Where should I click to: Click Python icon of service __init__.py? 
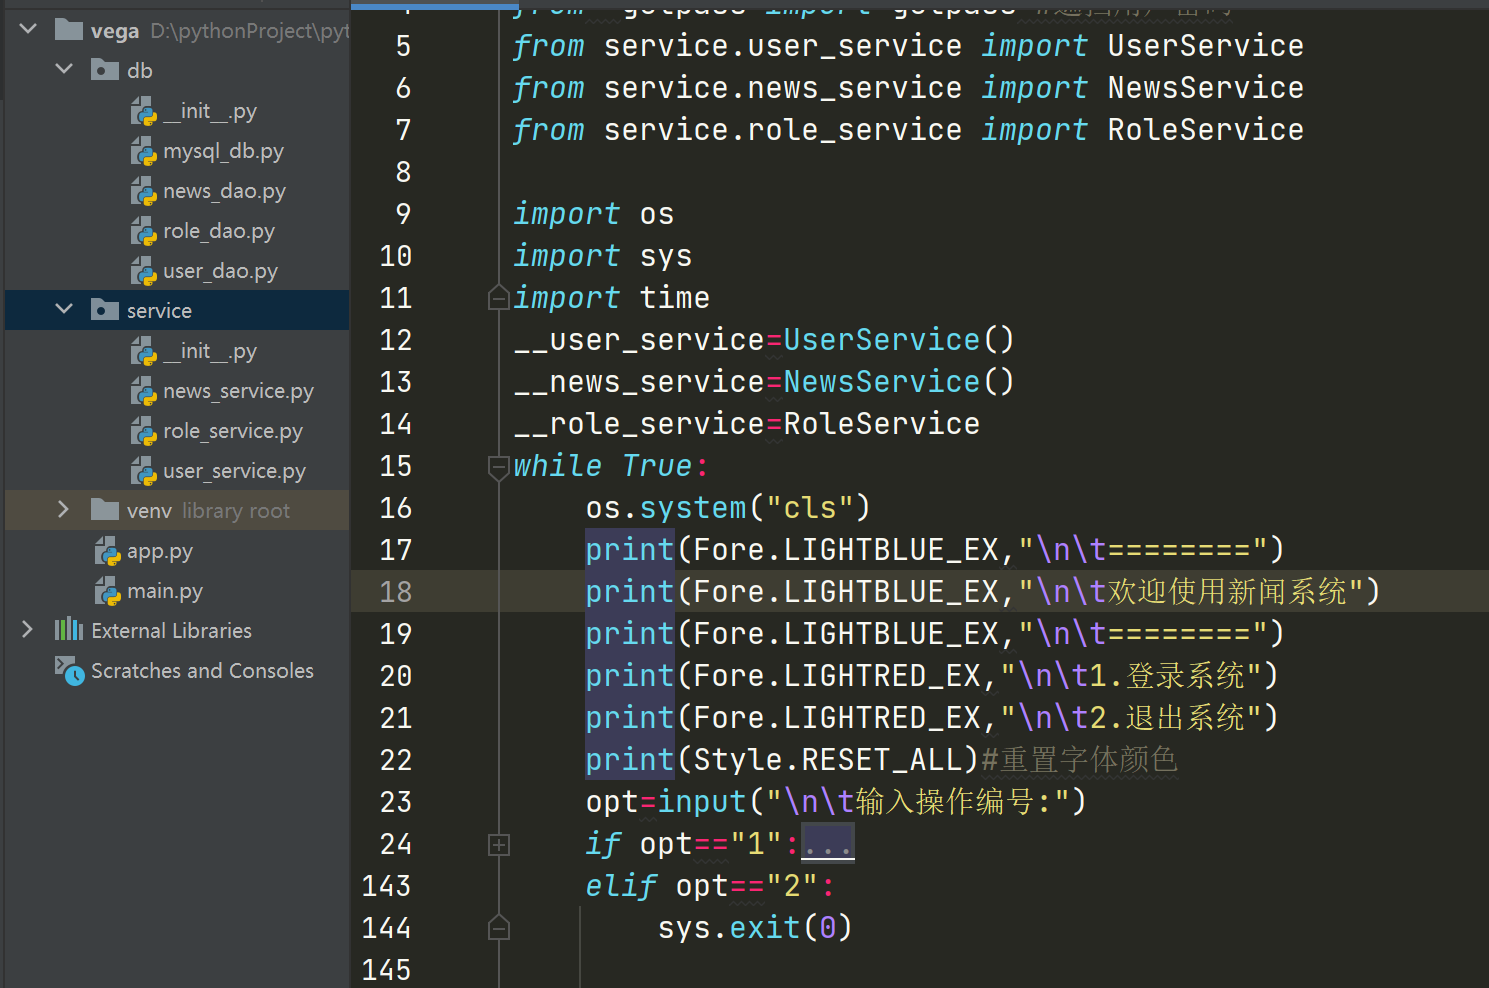coord(144,351)
